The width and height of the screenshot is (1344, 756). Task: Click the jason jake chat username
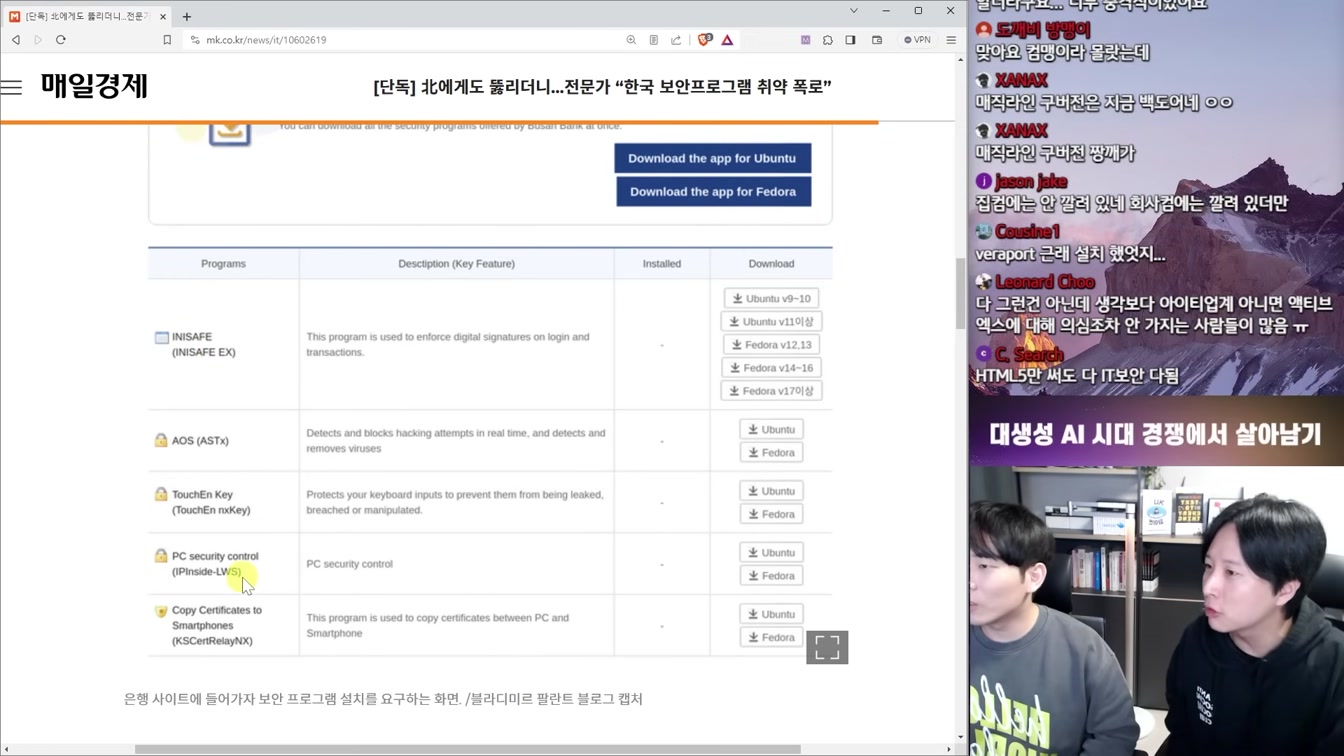pyautogui.click(x=1031, y=181)
